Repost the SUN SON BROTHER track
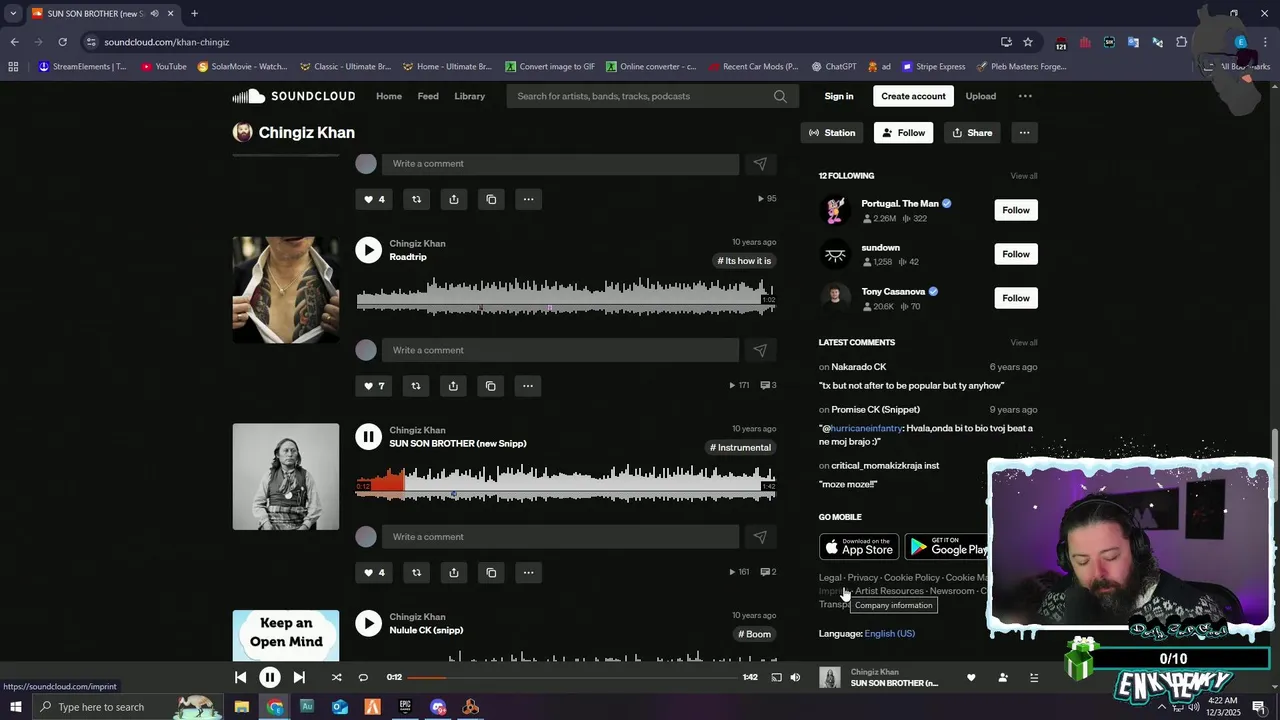1280x720 pixels. 416,573
